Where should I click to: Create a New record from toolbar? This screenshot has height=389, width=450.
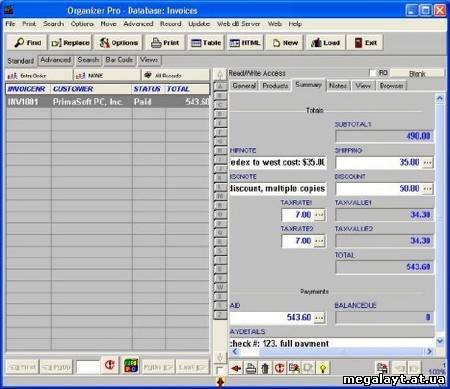(x=285, y=43)
